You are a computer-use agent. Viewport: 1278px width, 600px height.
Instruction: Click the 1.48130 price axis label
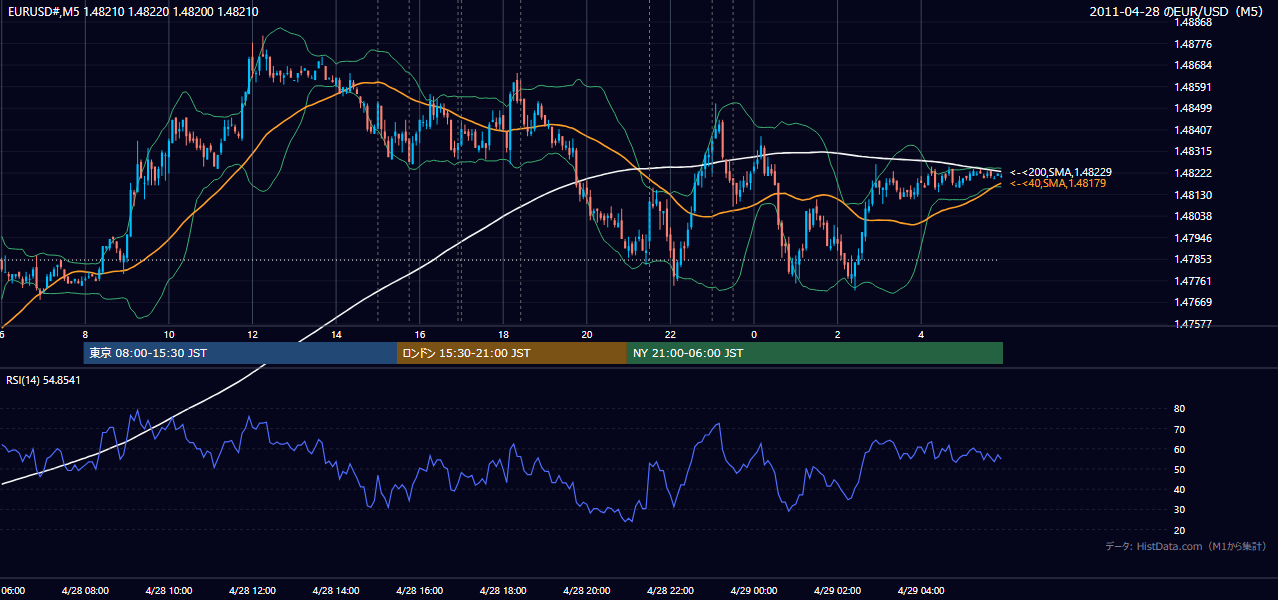pyautogui.click(x=1193, y=195)
